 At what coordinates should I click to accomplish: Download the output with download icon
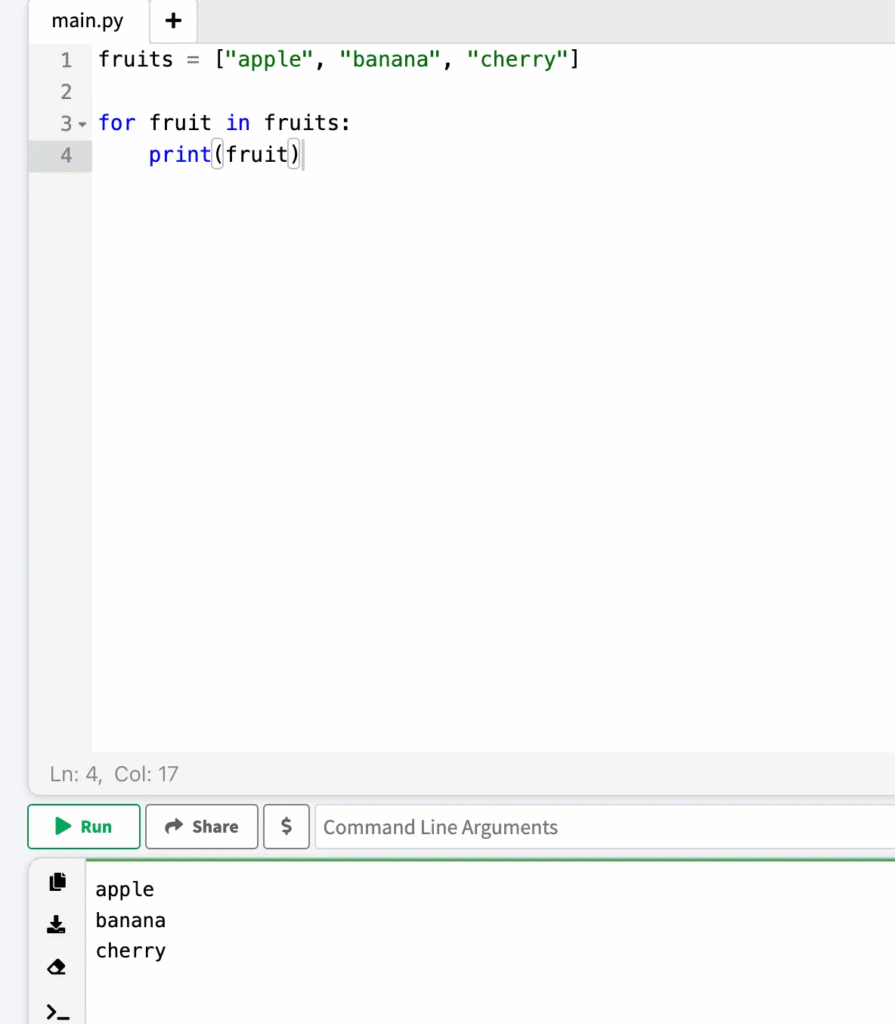tap(57, 924)
